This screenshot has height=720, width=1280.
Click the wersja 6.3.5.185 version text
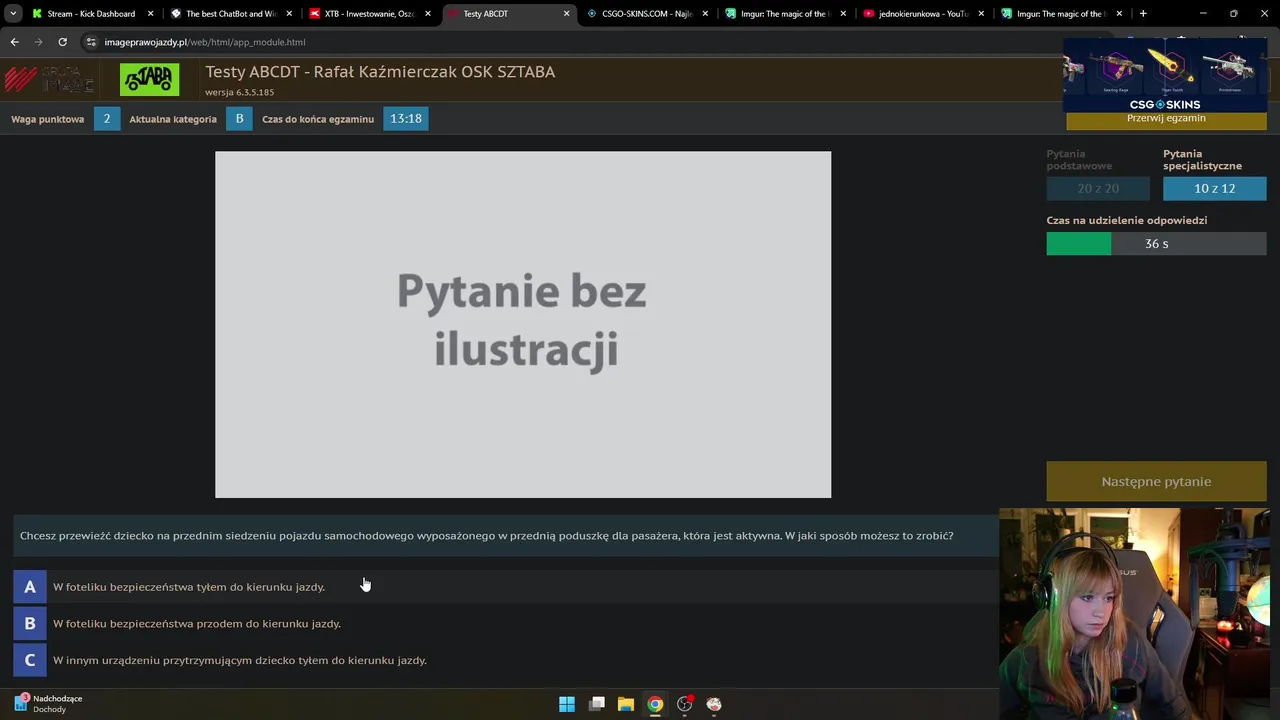pyautogui.click(x=239, y=92)
